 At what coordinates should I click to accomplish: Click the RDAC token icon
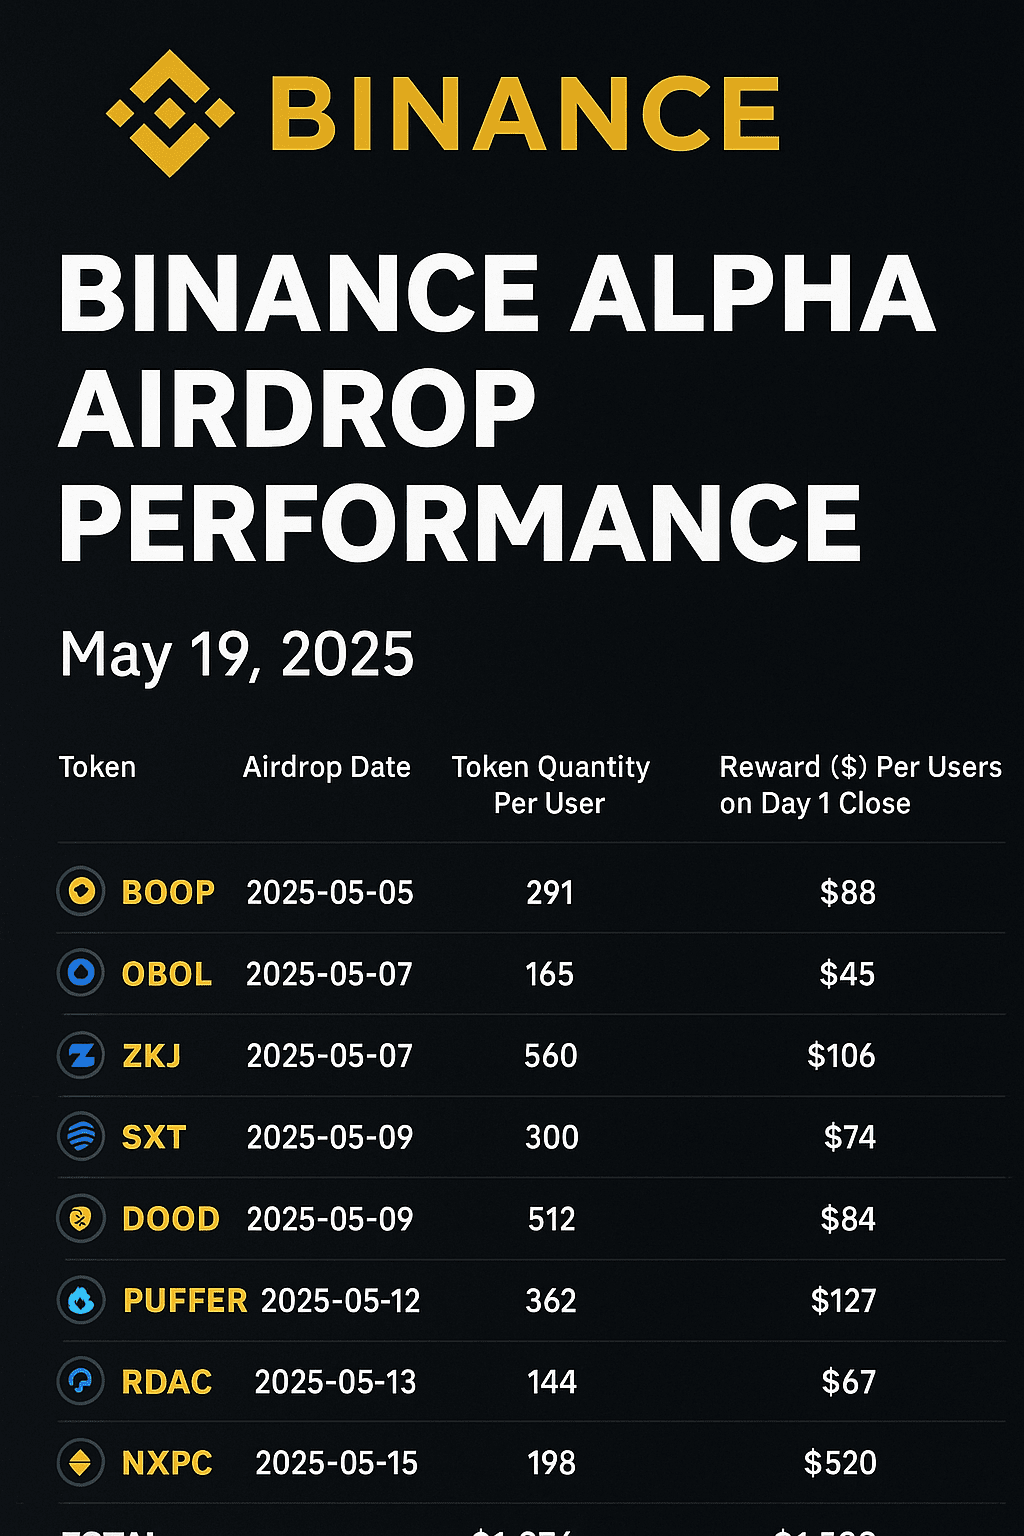[81, 1382]
